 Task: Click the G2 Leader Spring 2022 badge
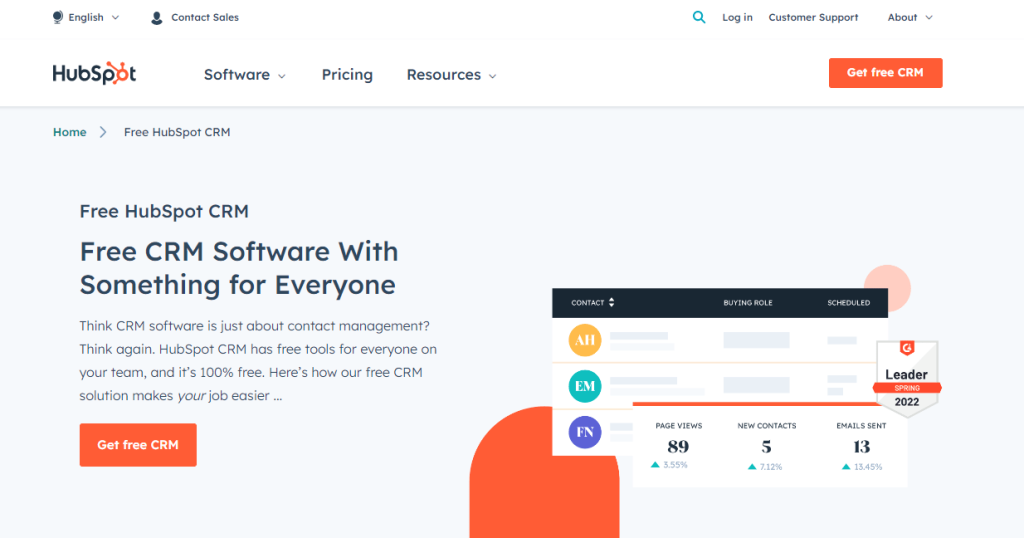906,378
